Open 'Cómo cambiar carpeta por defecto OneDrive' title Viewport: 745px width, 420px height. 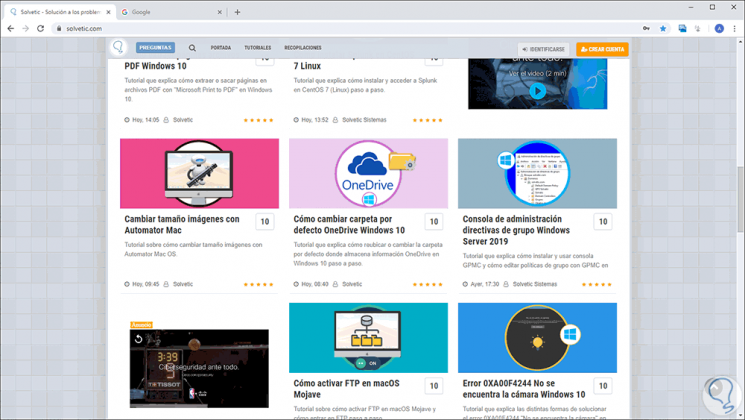pos(349,225)
